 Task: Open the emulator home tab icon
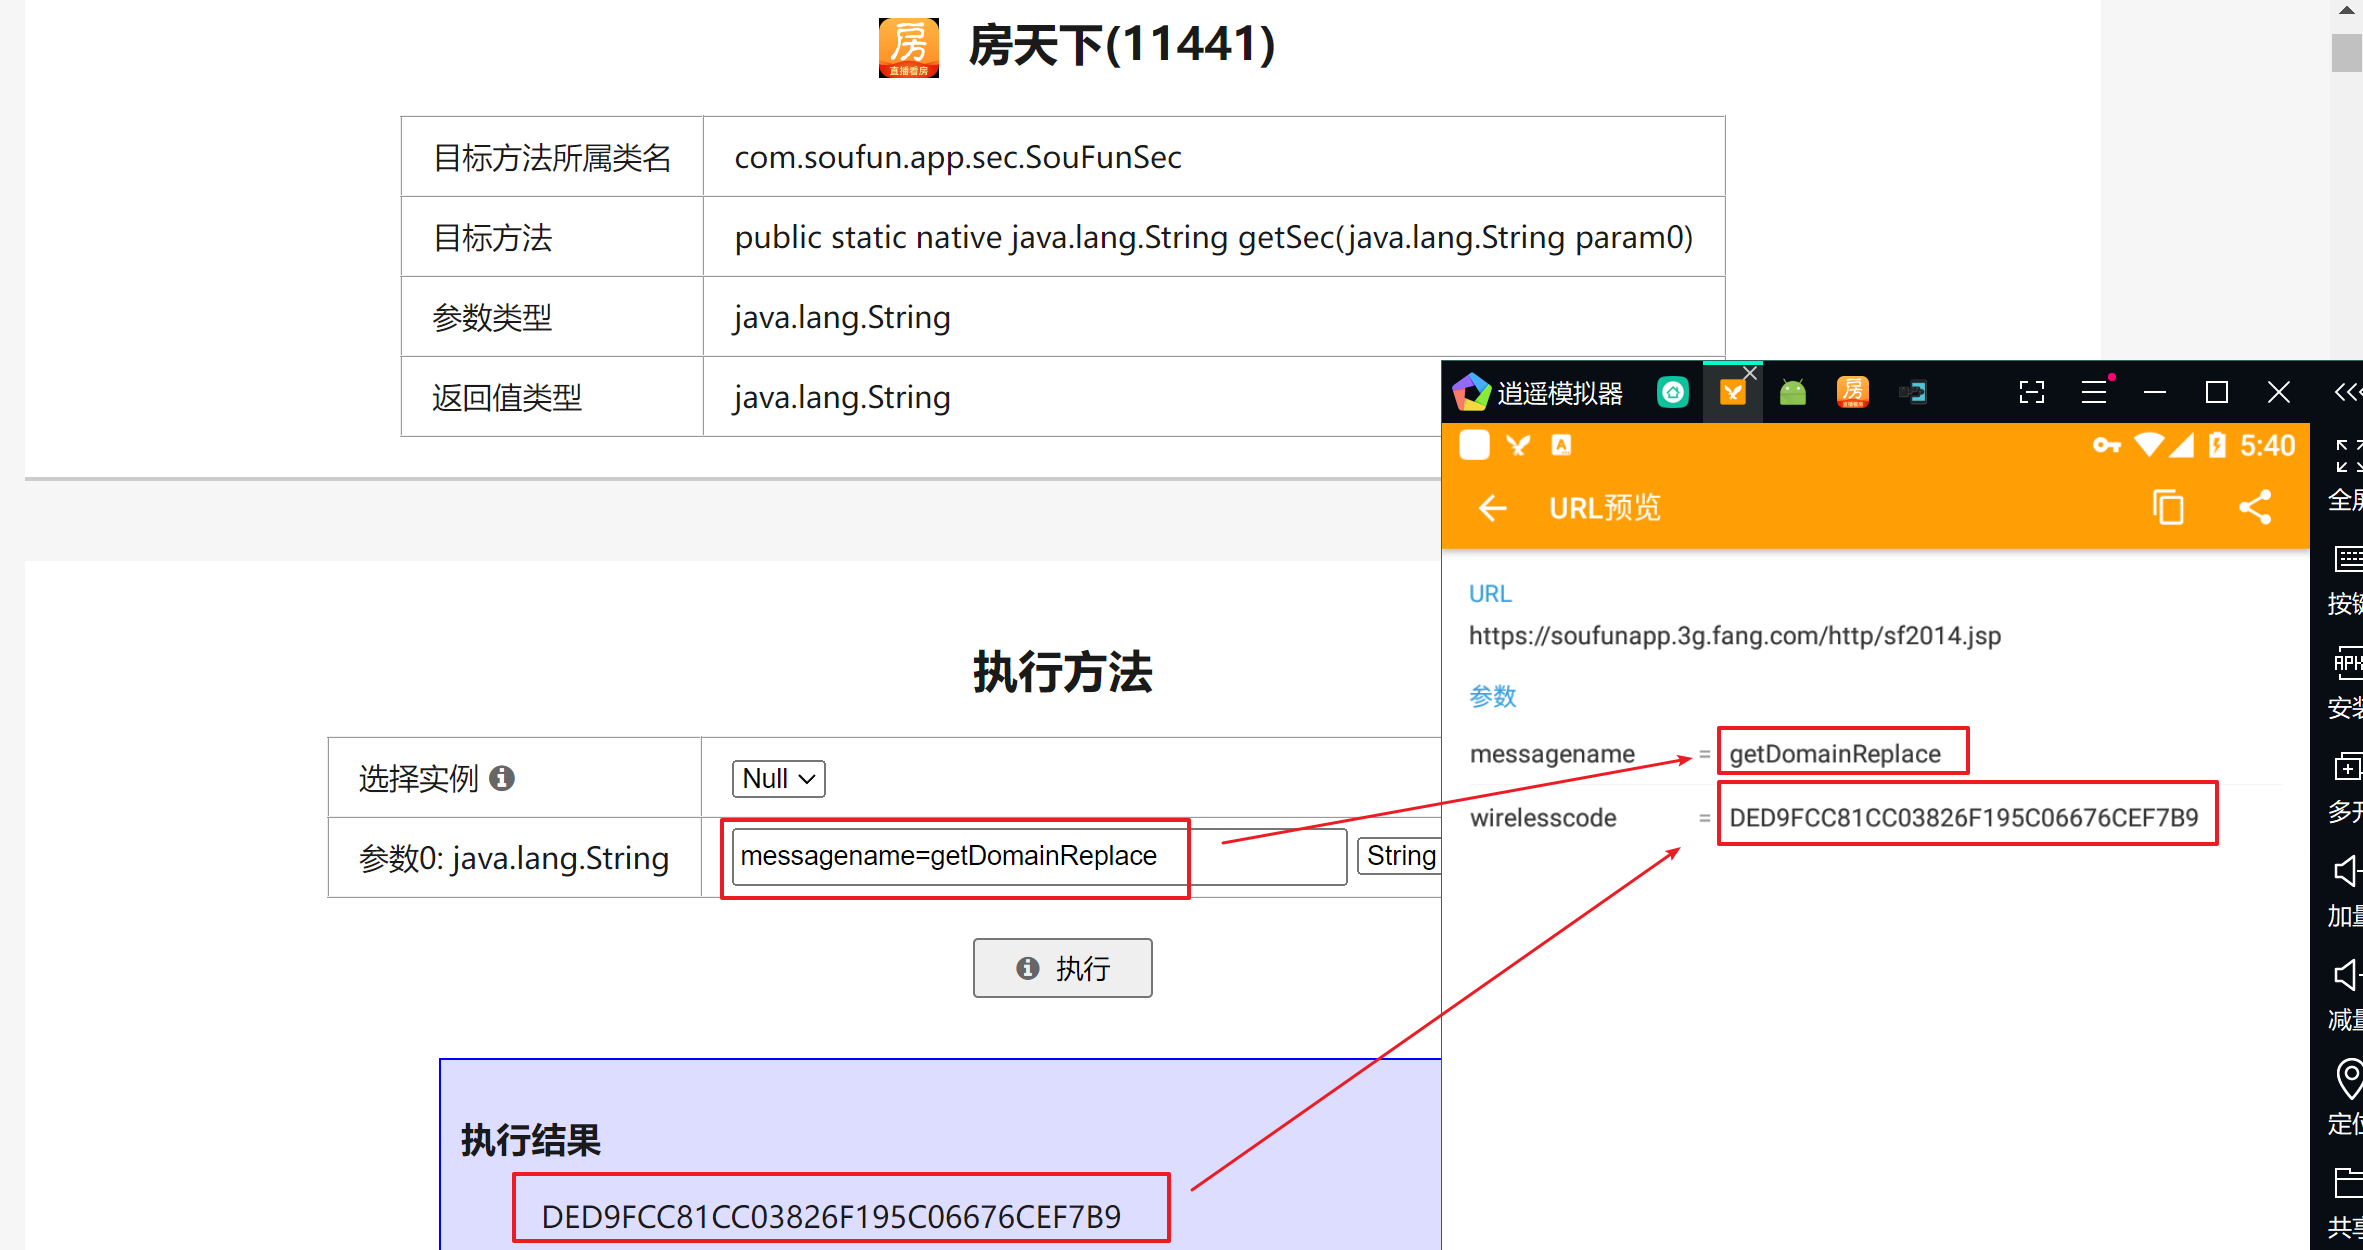1673,392
